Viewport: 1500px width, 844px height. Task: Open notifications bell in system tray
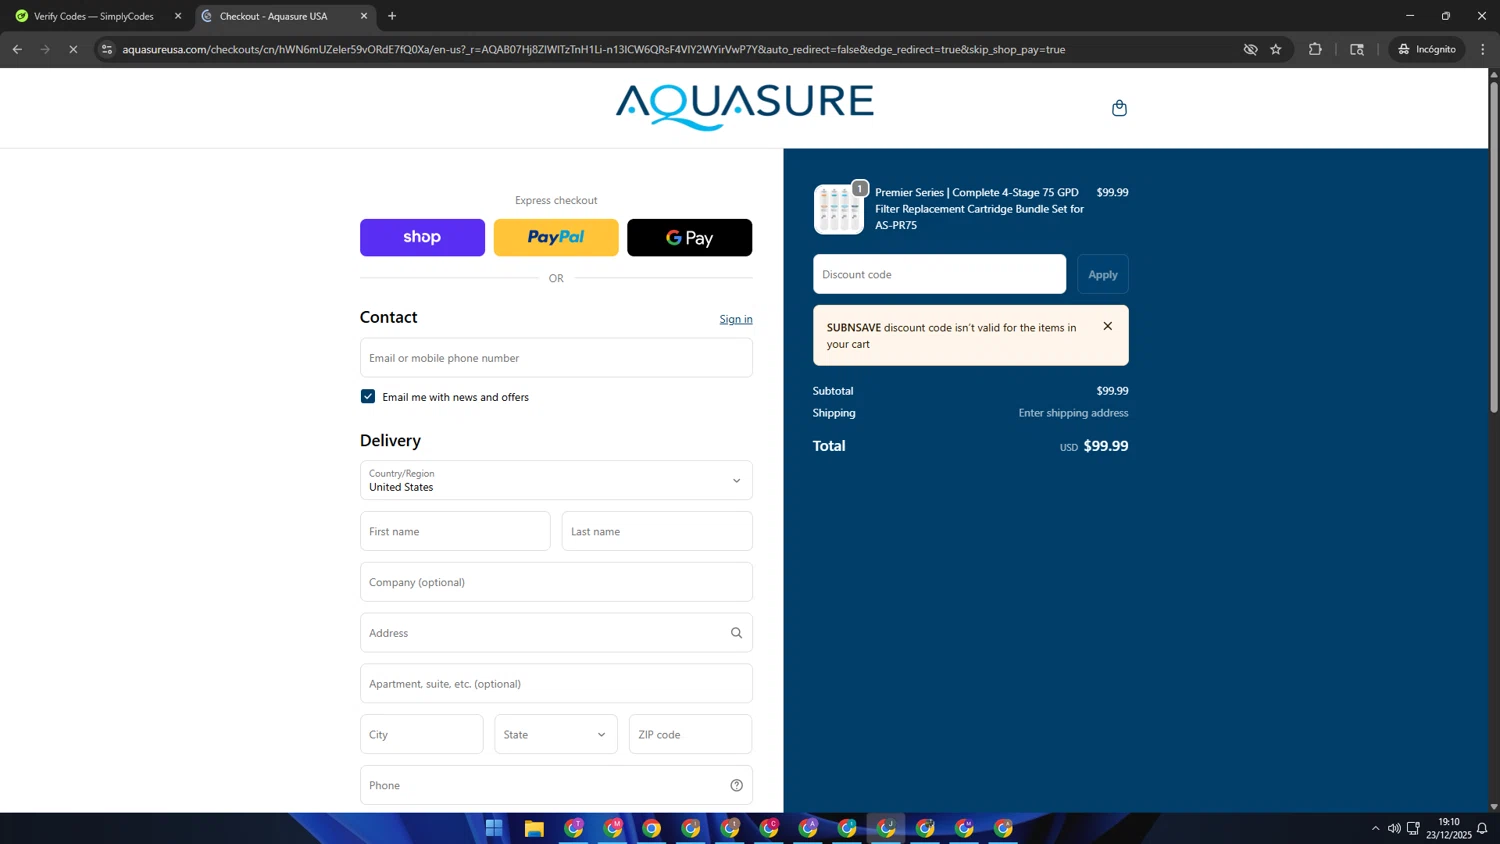tap(1482, 828)
